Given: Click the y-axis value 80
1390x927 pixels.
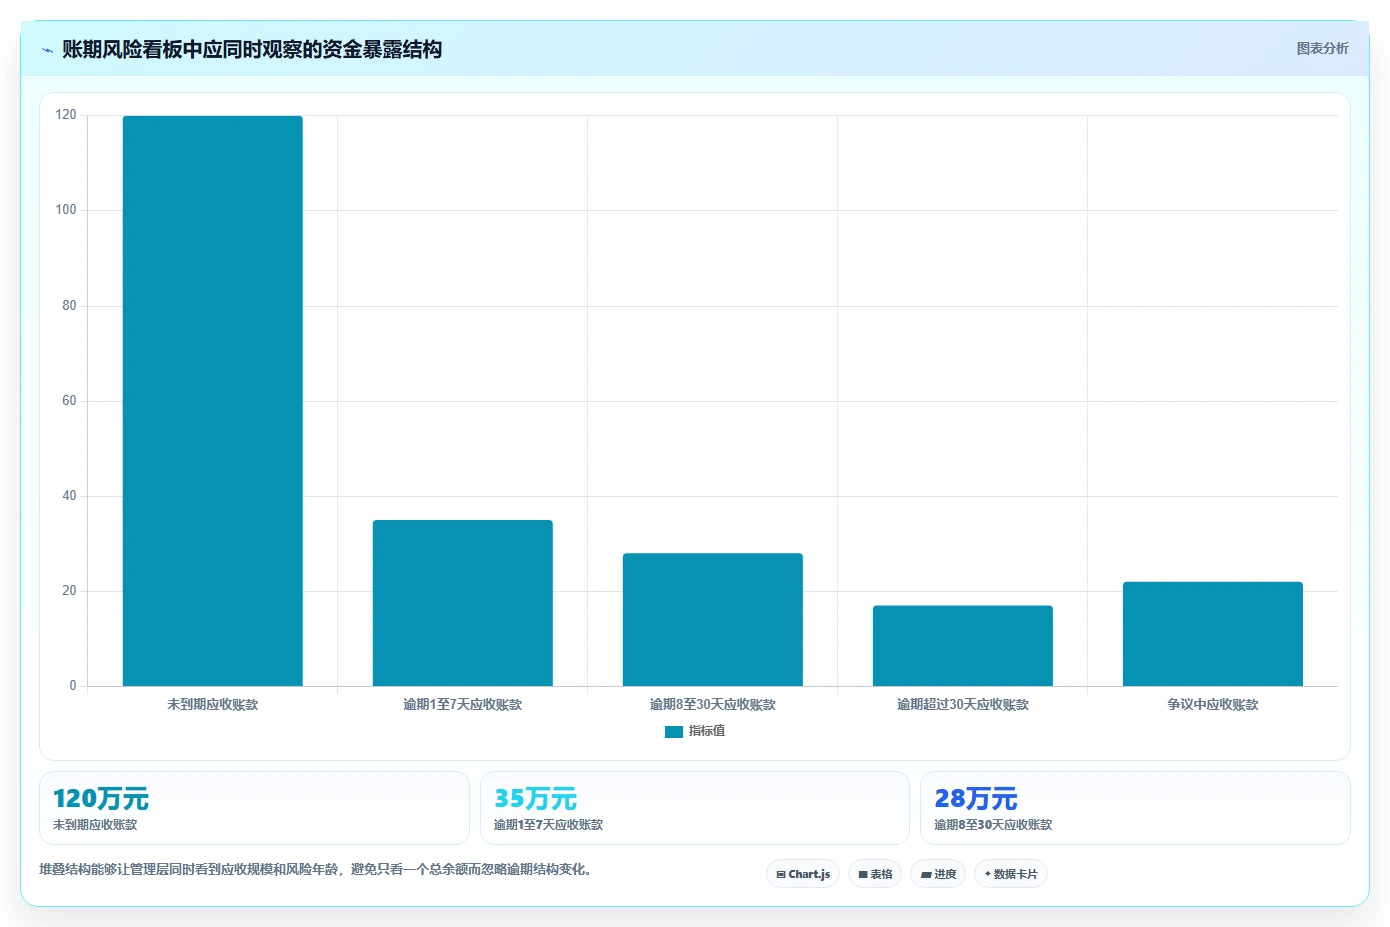Looking at the screenshot, I should click(x=69, y=306).
